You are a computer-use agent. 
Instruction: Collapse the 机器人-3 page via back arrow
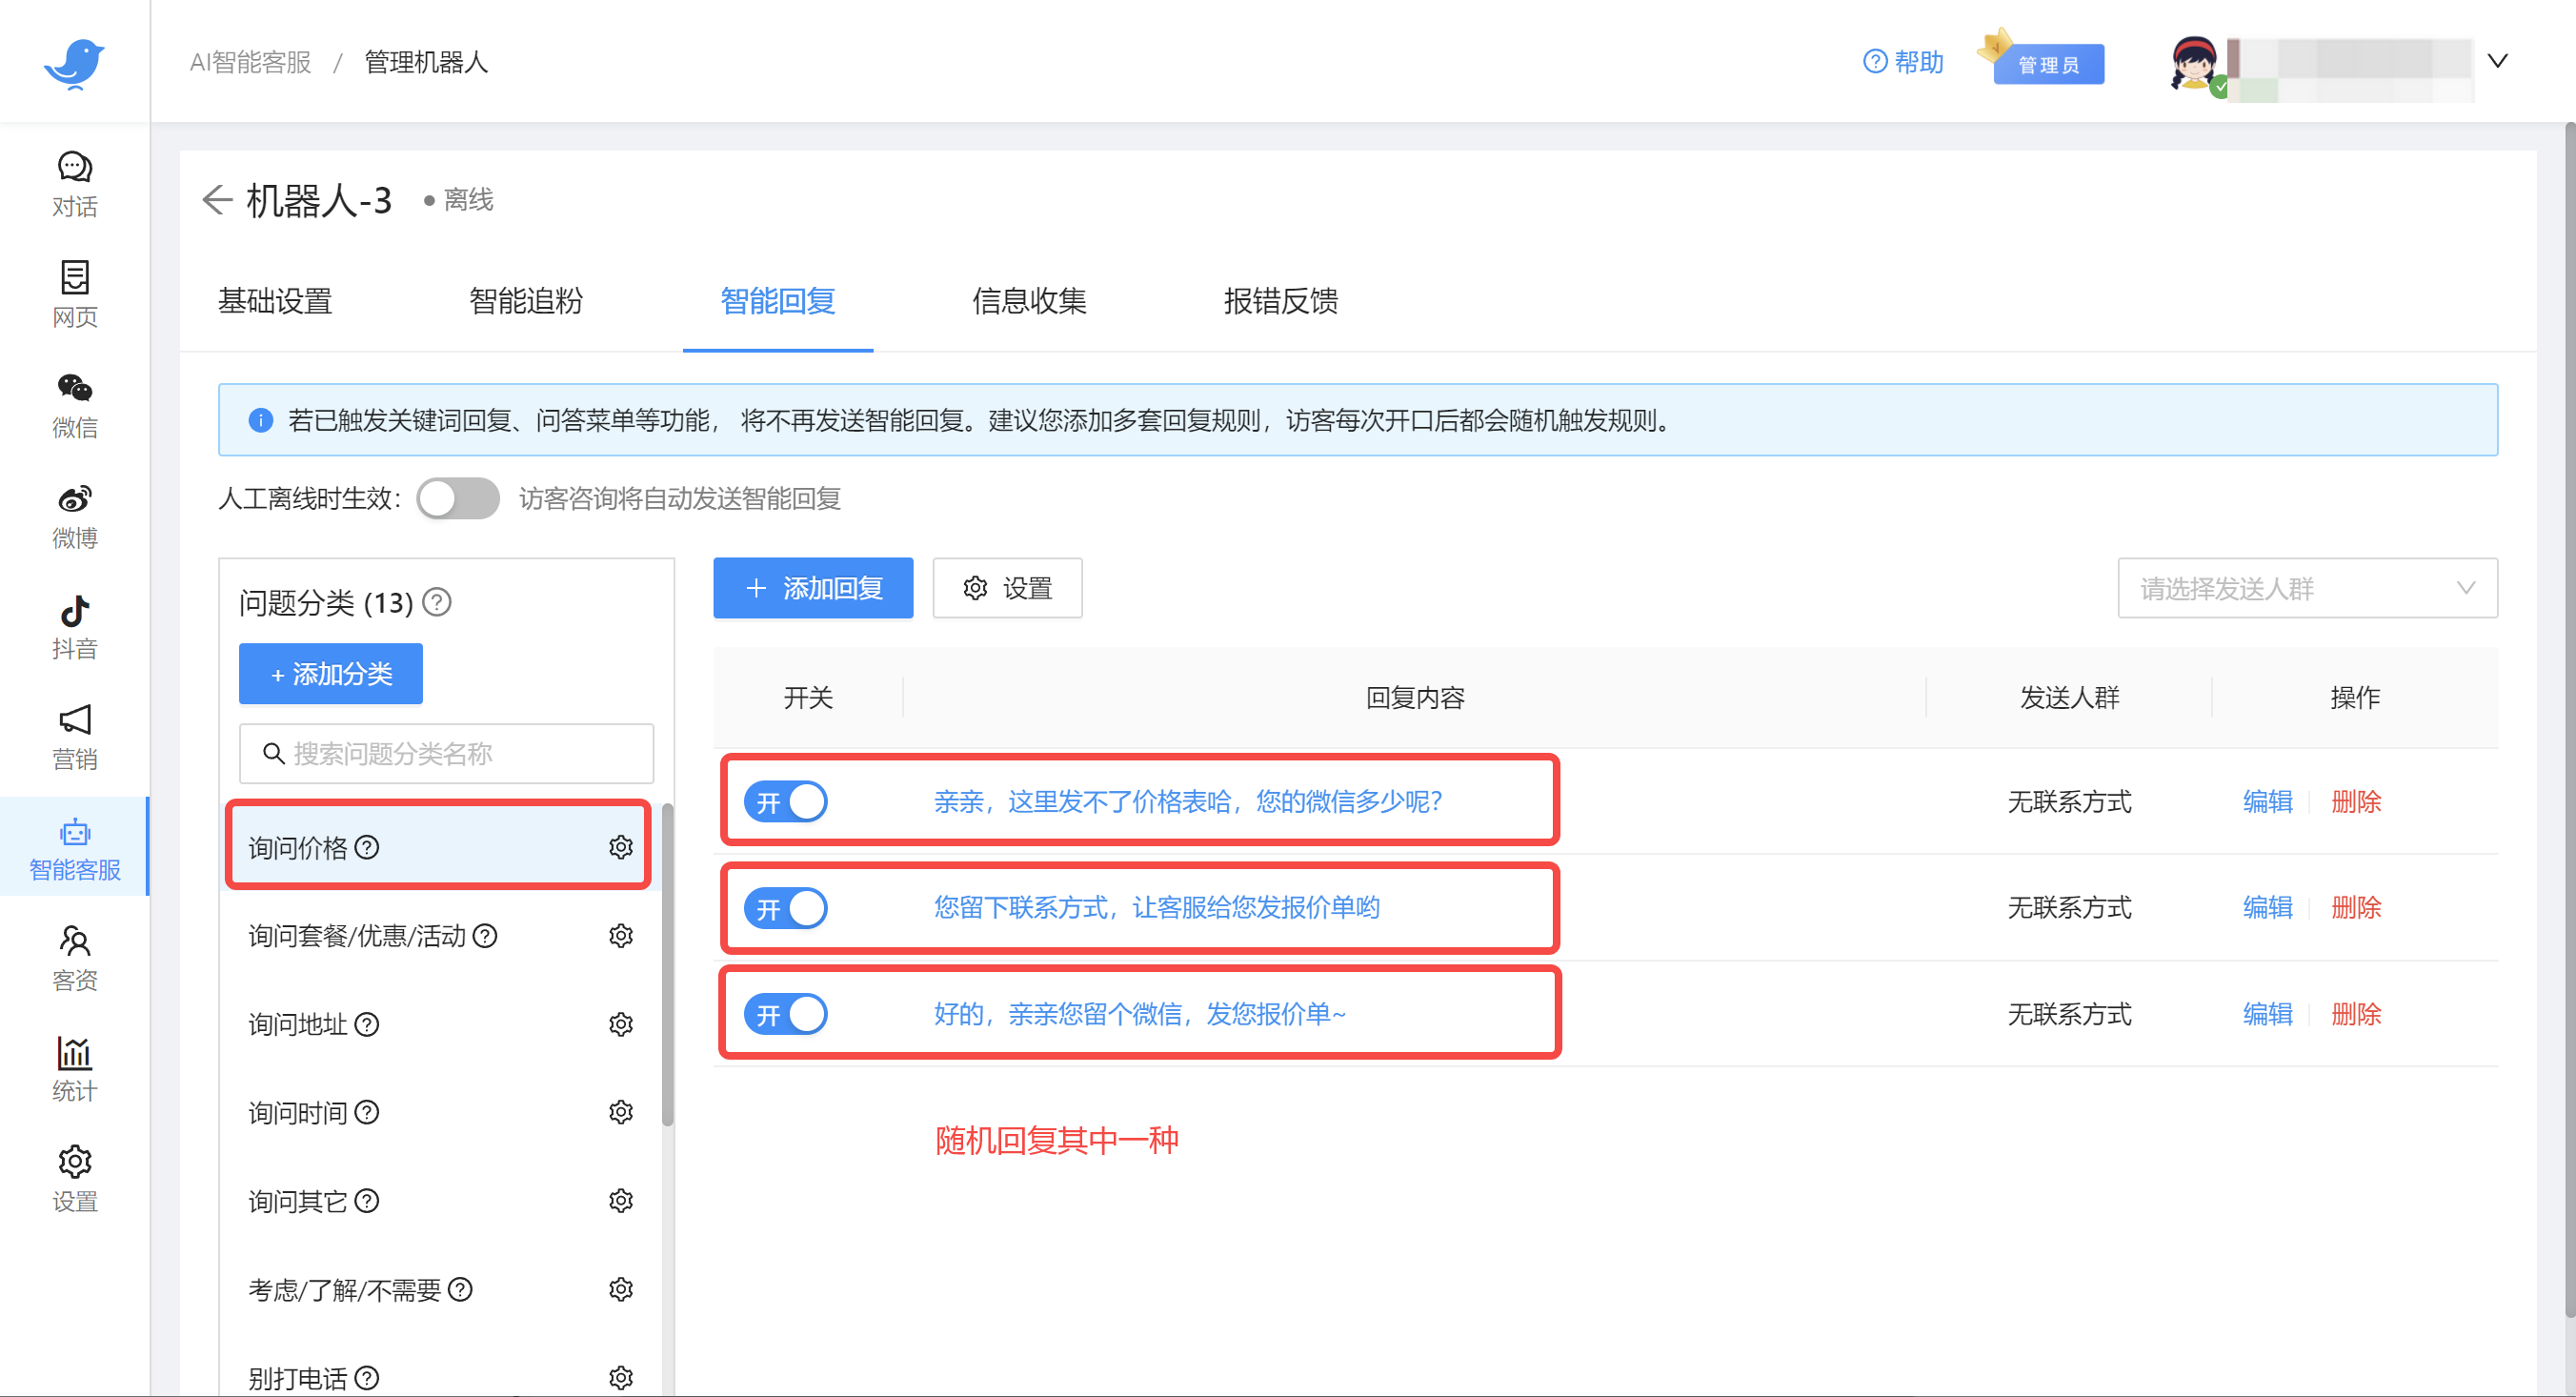[217, 200]
